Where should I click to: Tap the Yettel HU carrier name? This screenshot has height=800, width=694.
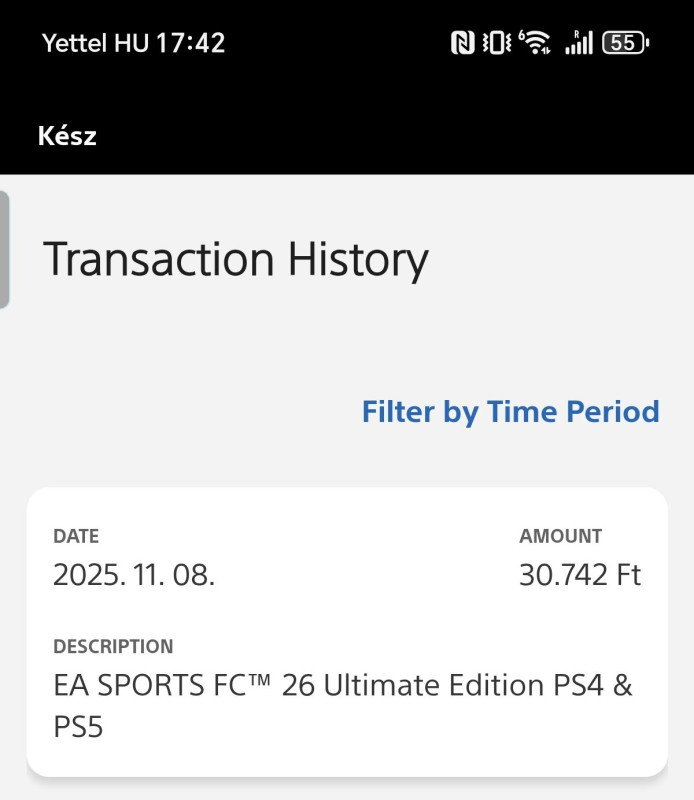[x=95, y=43]
